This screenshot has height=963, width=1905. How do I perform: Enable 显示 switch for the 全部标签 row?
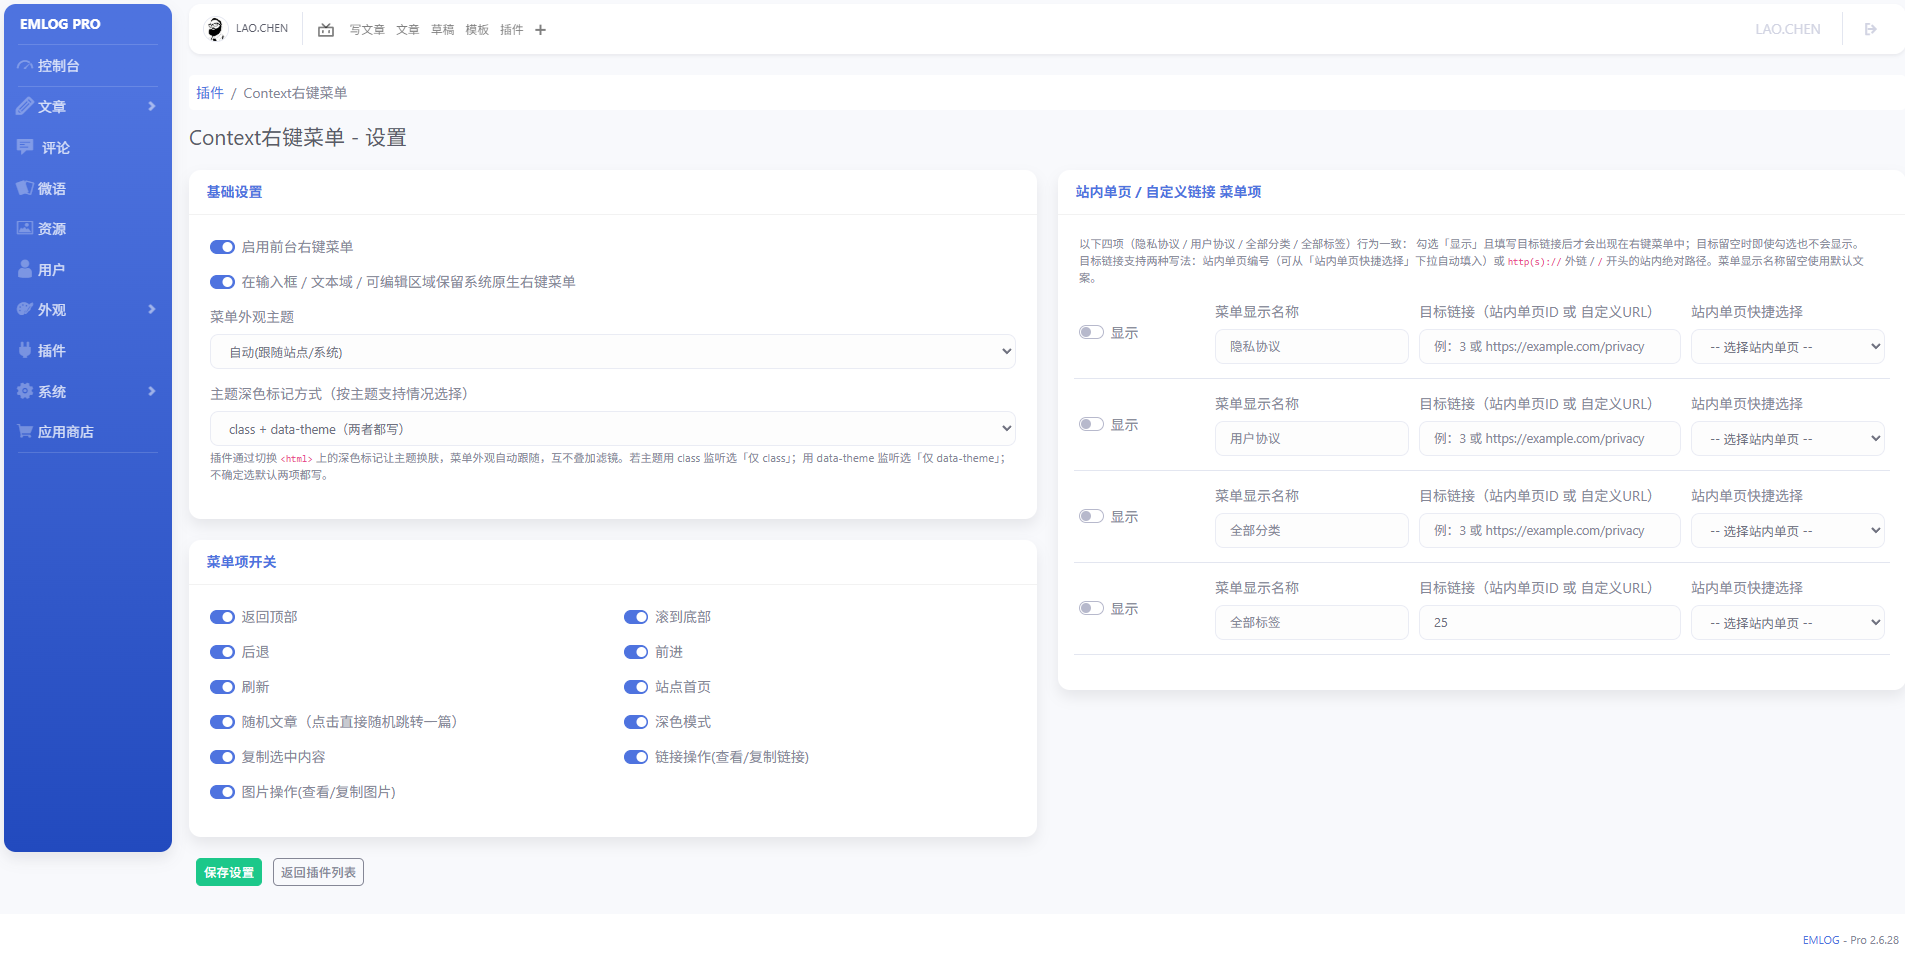(1091, 608)
